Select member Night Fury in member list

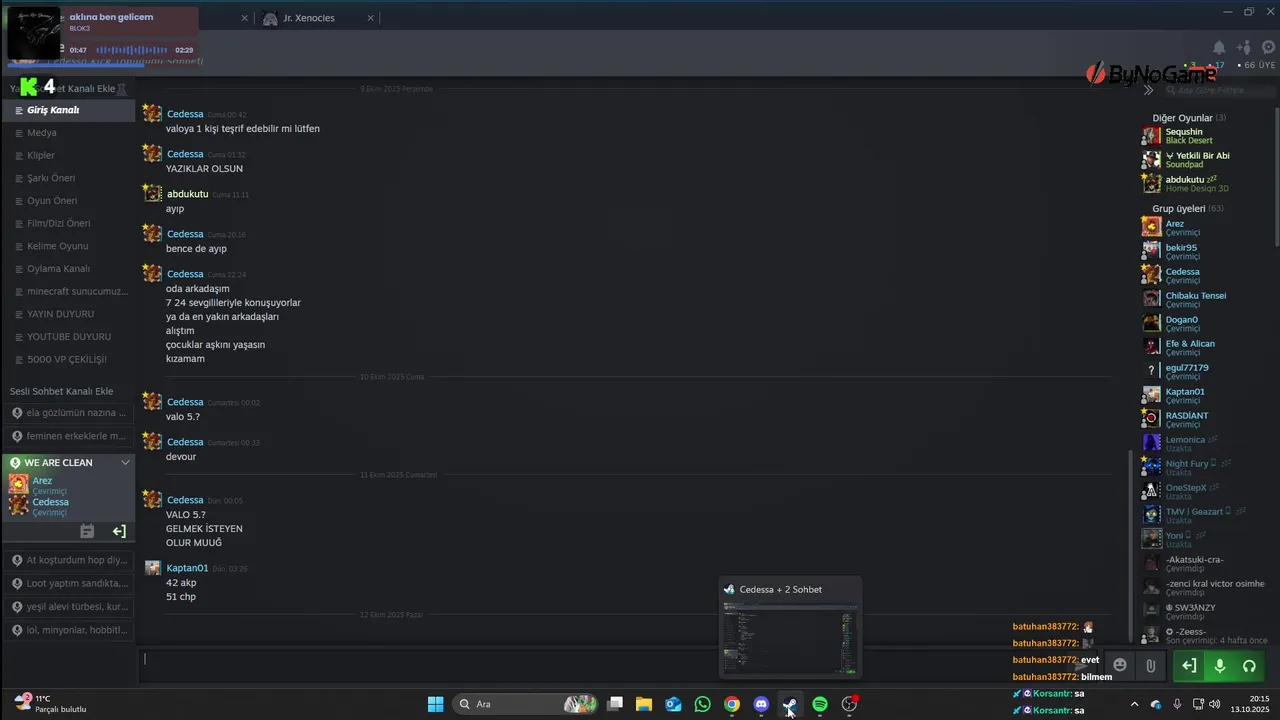(1206, 468)
